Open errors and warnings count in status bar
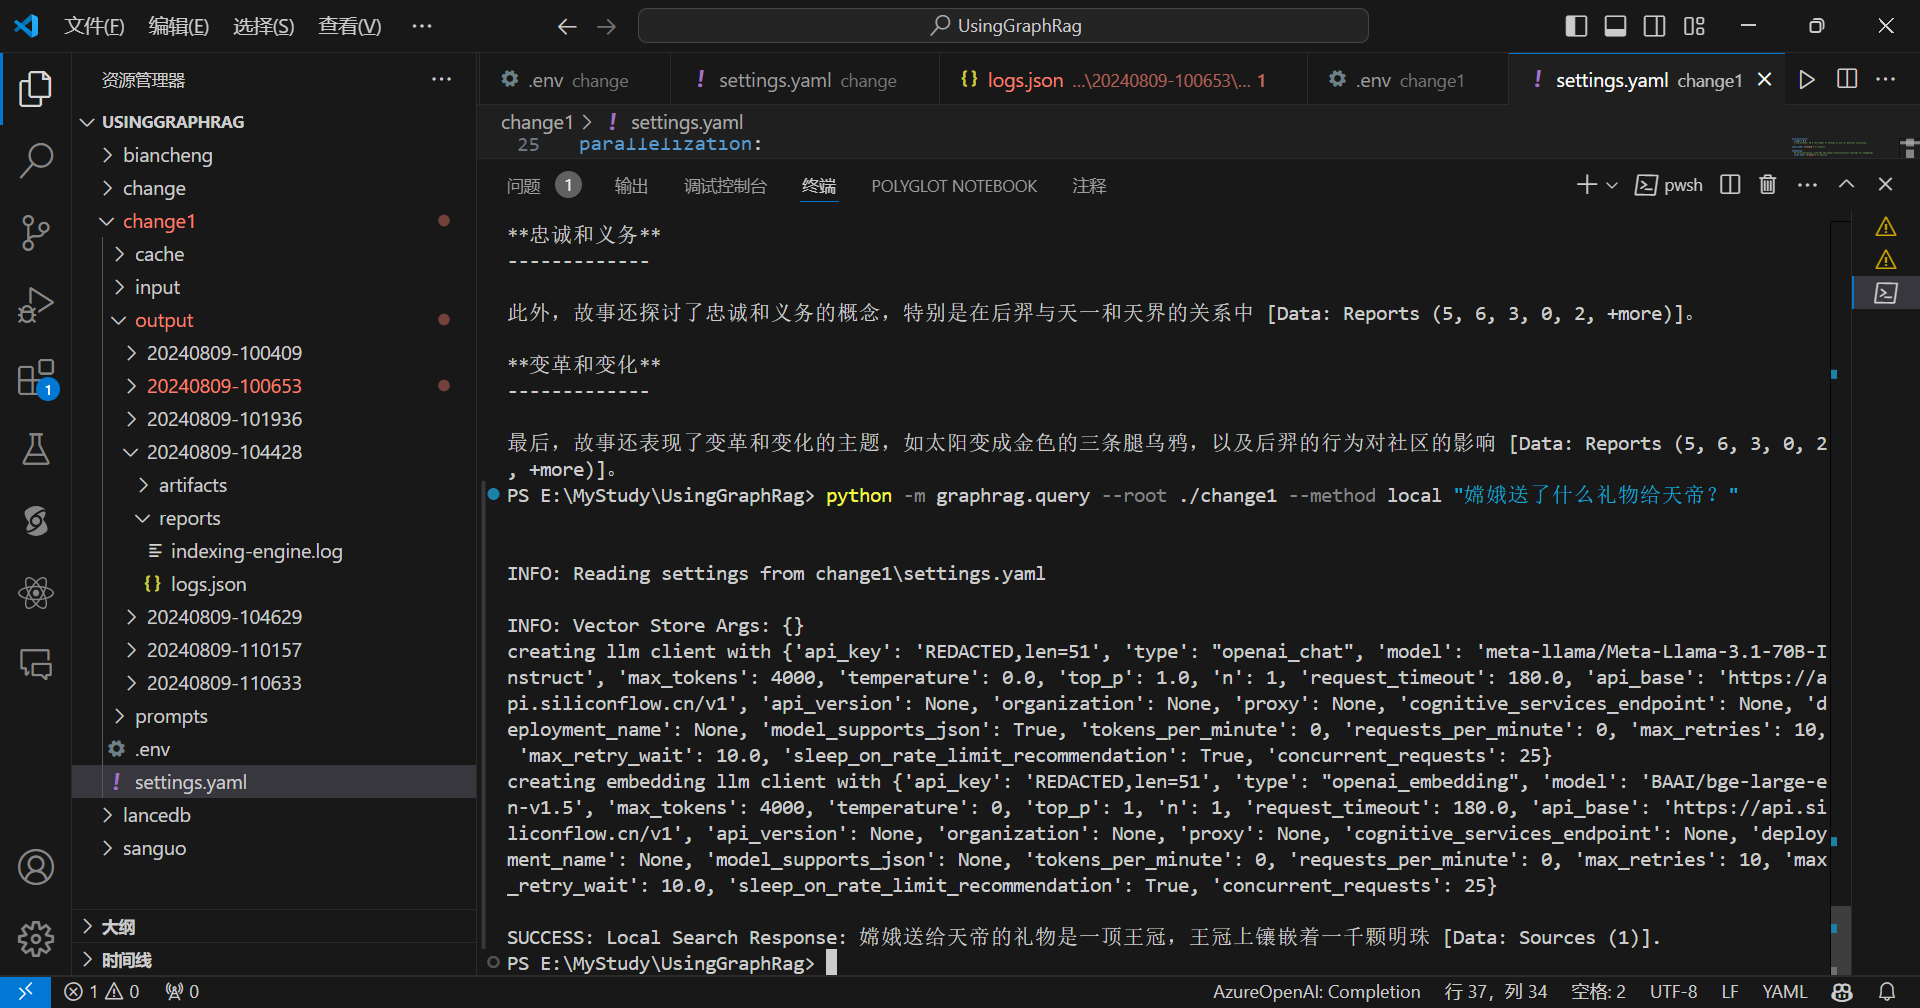 pyautogui.click(x=101, y=991)
